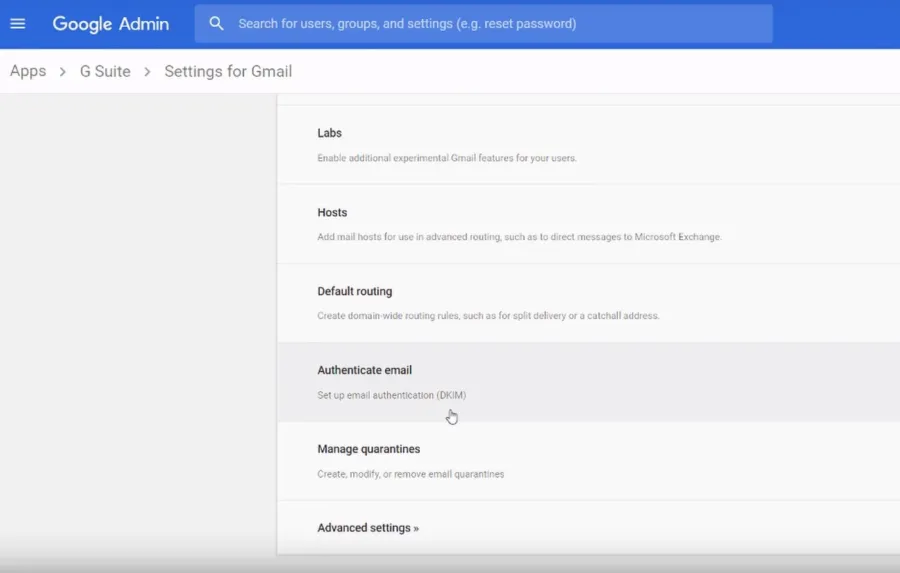Navigate to G Suite breadcrumb
Viewport: 900px width, 573px height.
pyautogui.click(x=105, y=71)
